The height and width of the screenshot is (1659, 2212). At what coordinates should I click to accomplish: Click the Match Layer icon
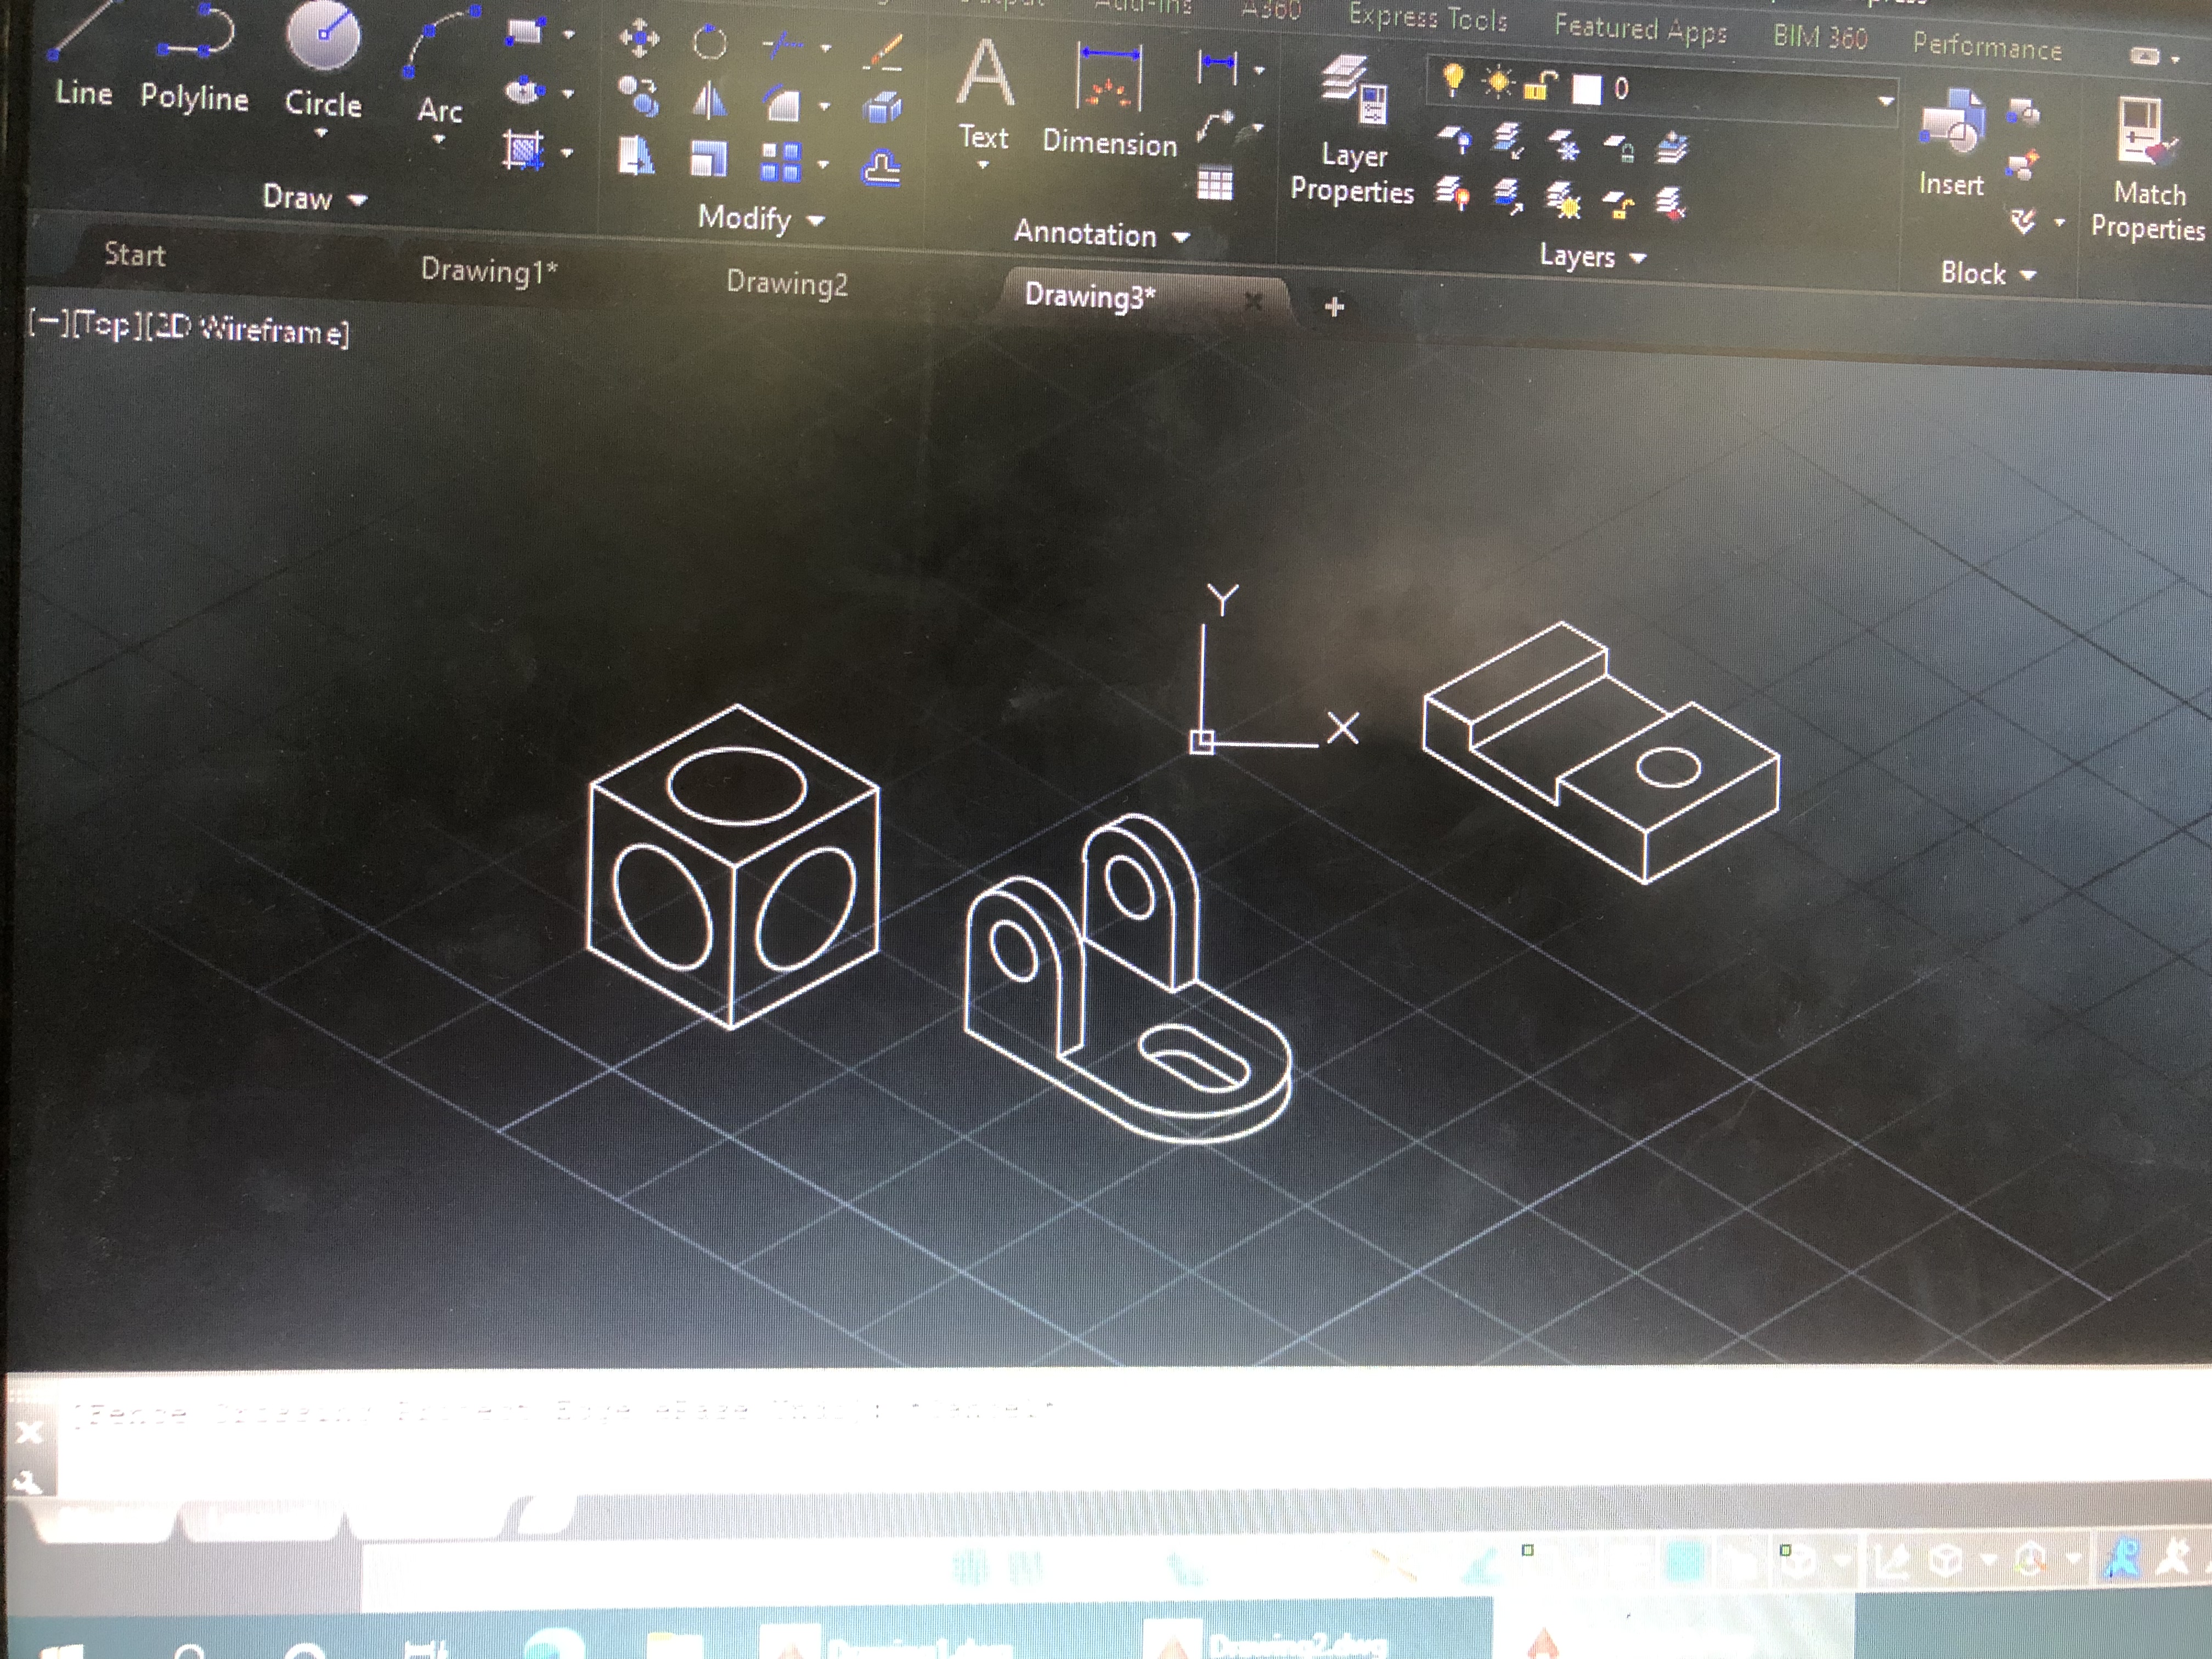(1669, 204)
